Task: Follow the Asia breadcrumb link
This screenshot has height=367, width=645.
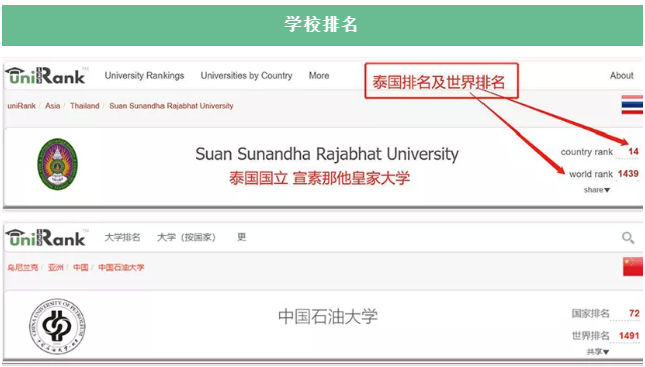Action: coord(53,106)
